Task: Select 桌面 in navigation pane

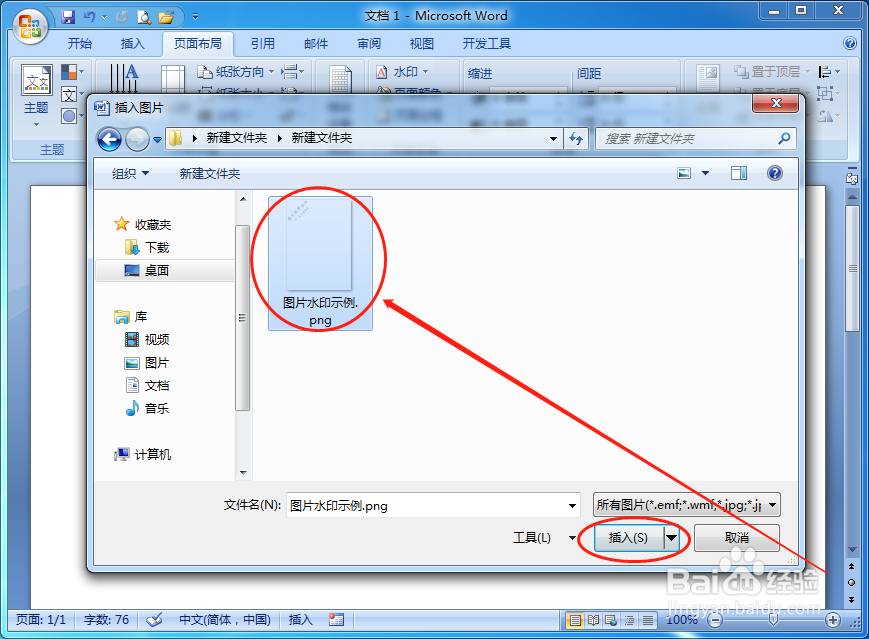Action: [x=165, y=270]
